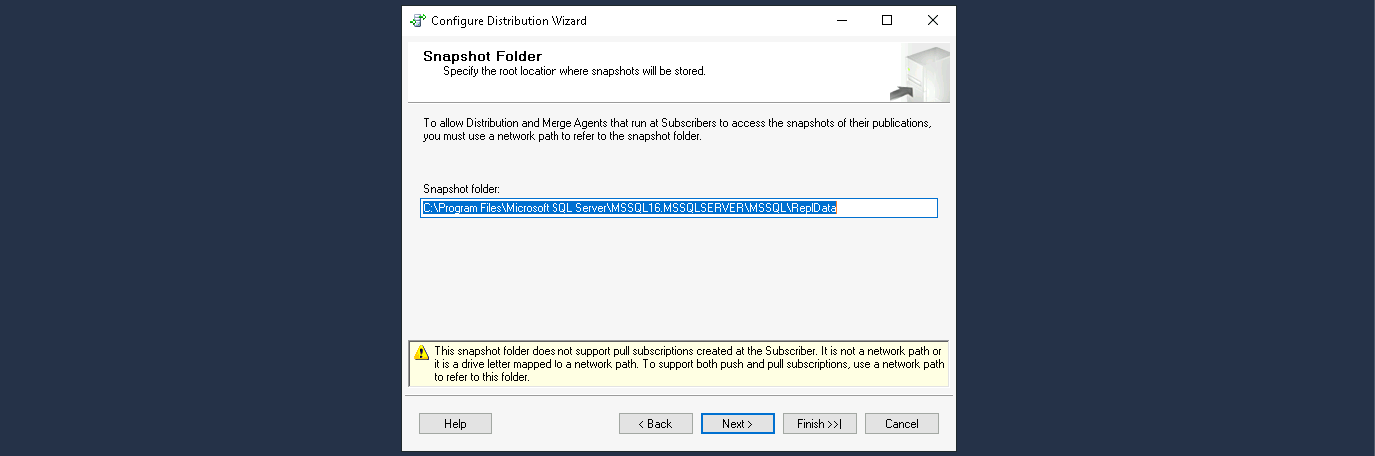This screenshot has height=456, width=1375.
Task: Click the bold "Snapshot Folder" page heading
Action: point(482,56)
